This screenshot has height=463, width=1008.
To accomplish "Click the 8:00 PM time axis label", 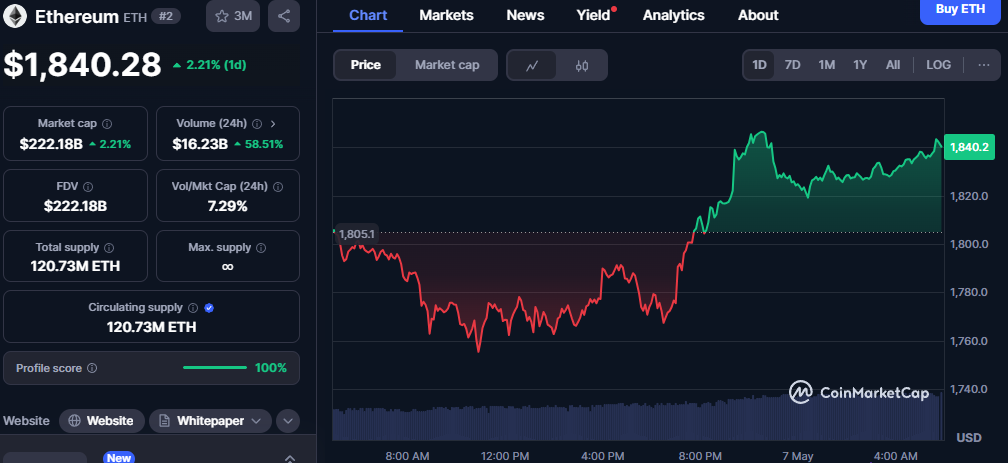I will pyautogui.click(x=700, y=456).
